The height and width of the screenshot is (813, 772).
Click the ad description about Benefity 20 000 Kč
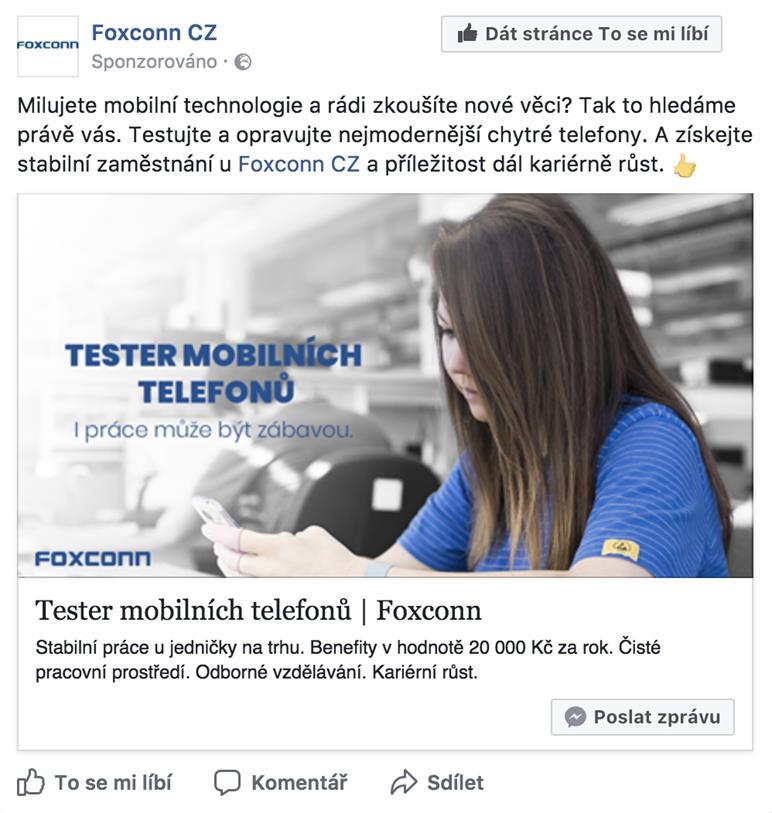coord(348,660)
